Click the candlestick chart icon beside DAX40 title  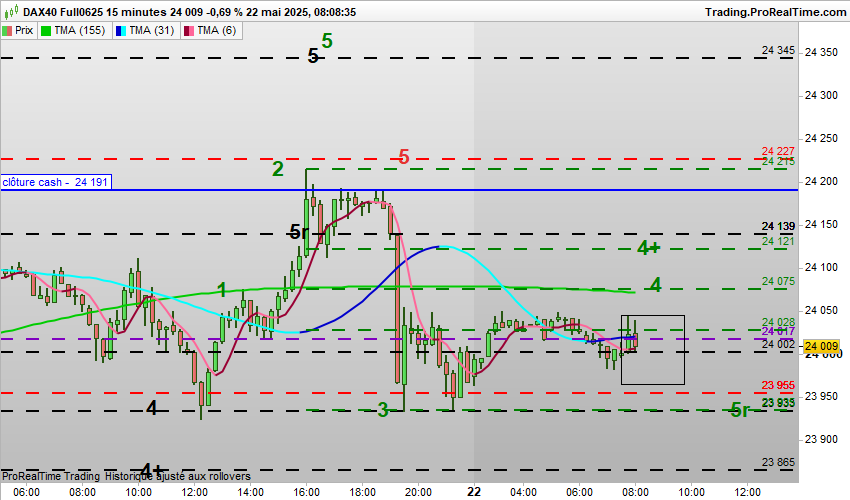click(x=11, y=11)
